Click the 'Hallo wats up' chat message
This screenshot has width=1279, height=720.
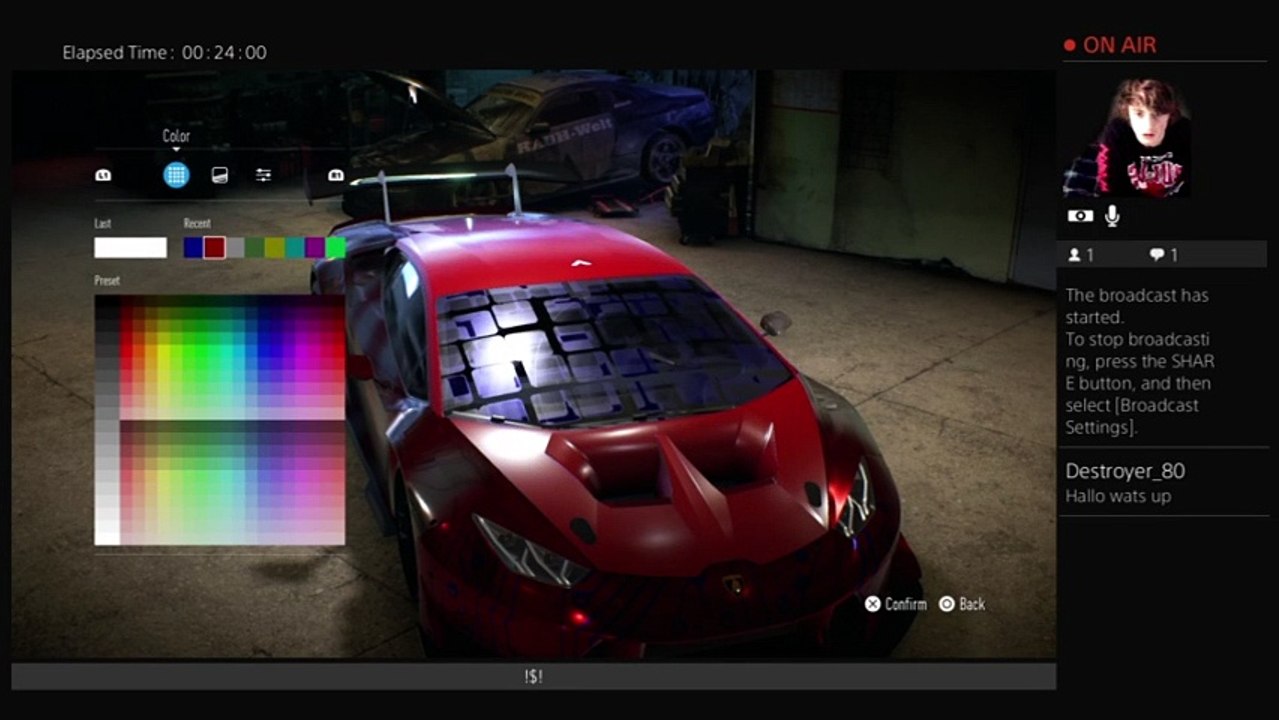(x=1118, y=496)
